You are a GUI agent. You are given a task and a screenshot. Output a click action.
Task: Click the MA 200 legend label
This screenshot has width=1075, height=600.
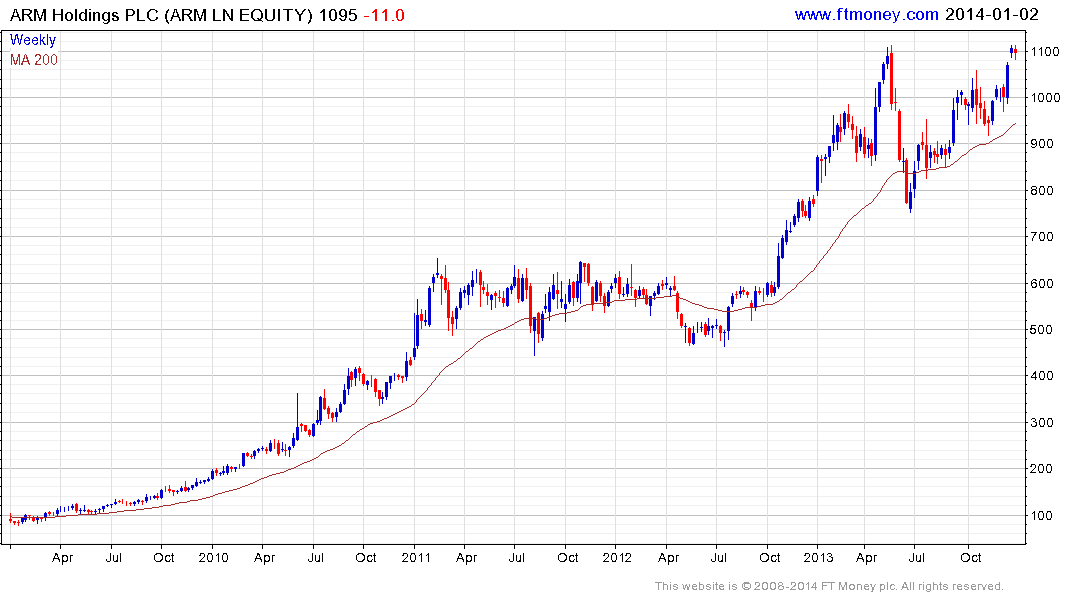(x=34, y=60)
